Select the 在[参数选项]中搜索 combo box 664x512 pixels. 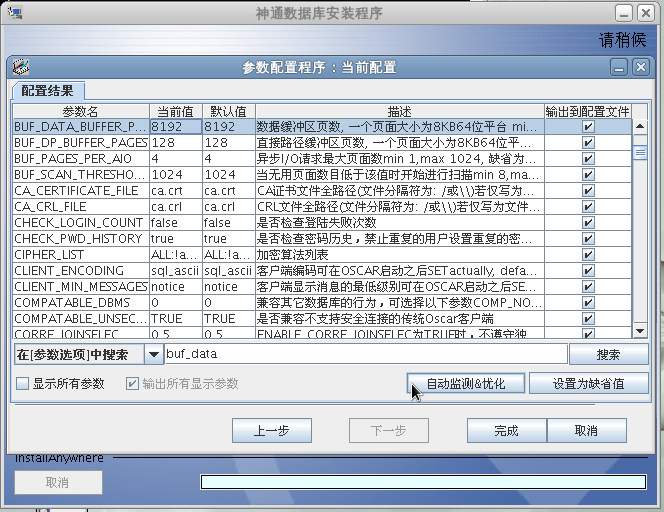pos(89,354)
